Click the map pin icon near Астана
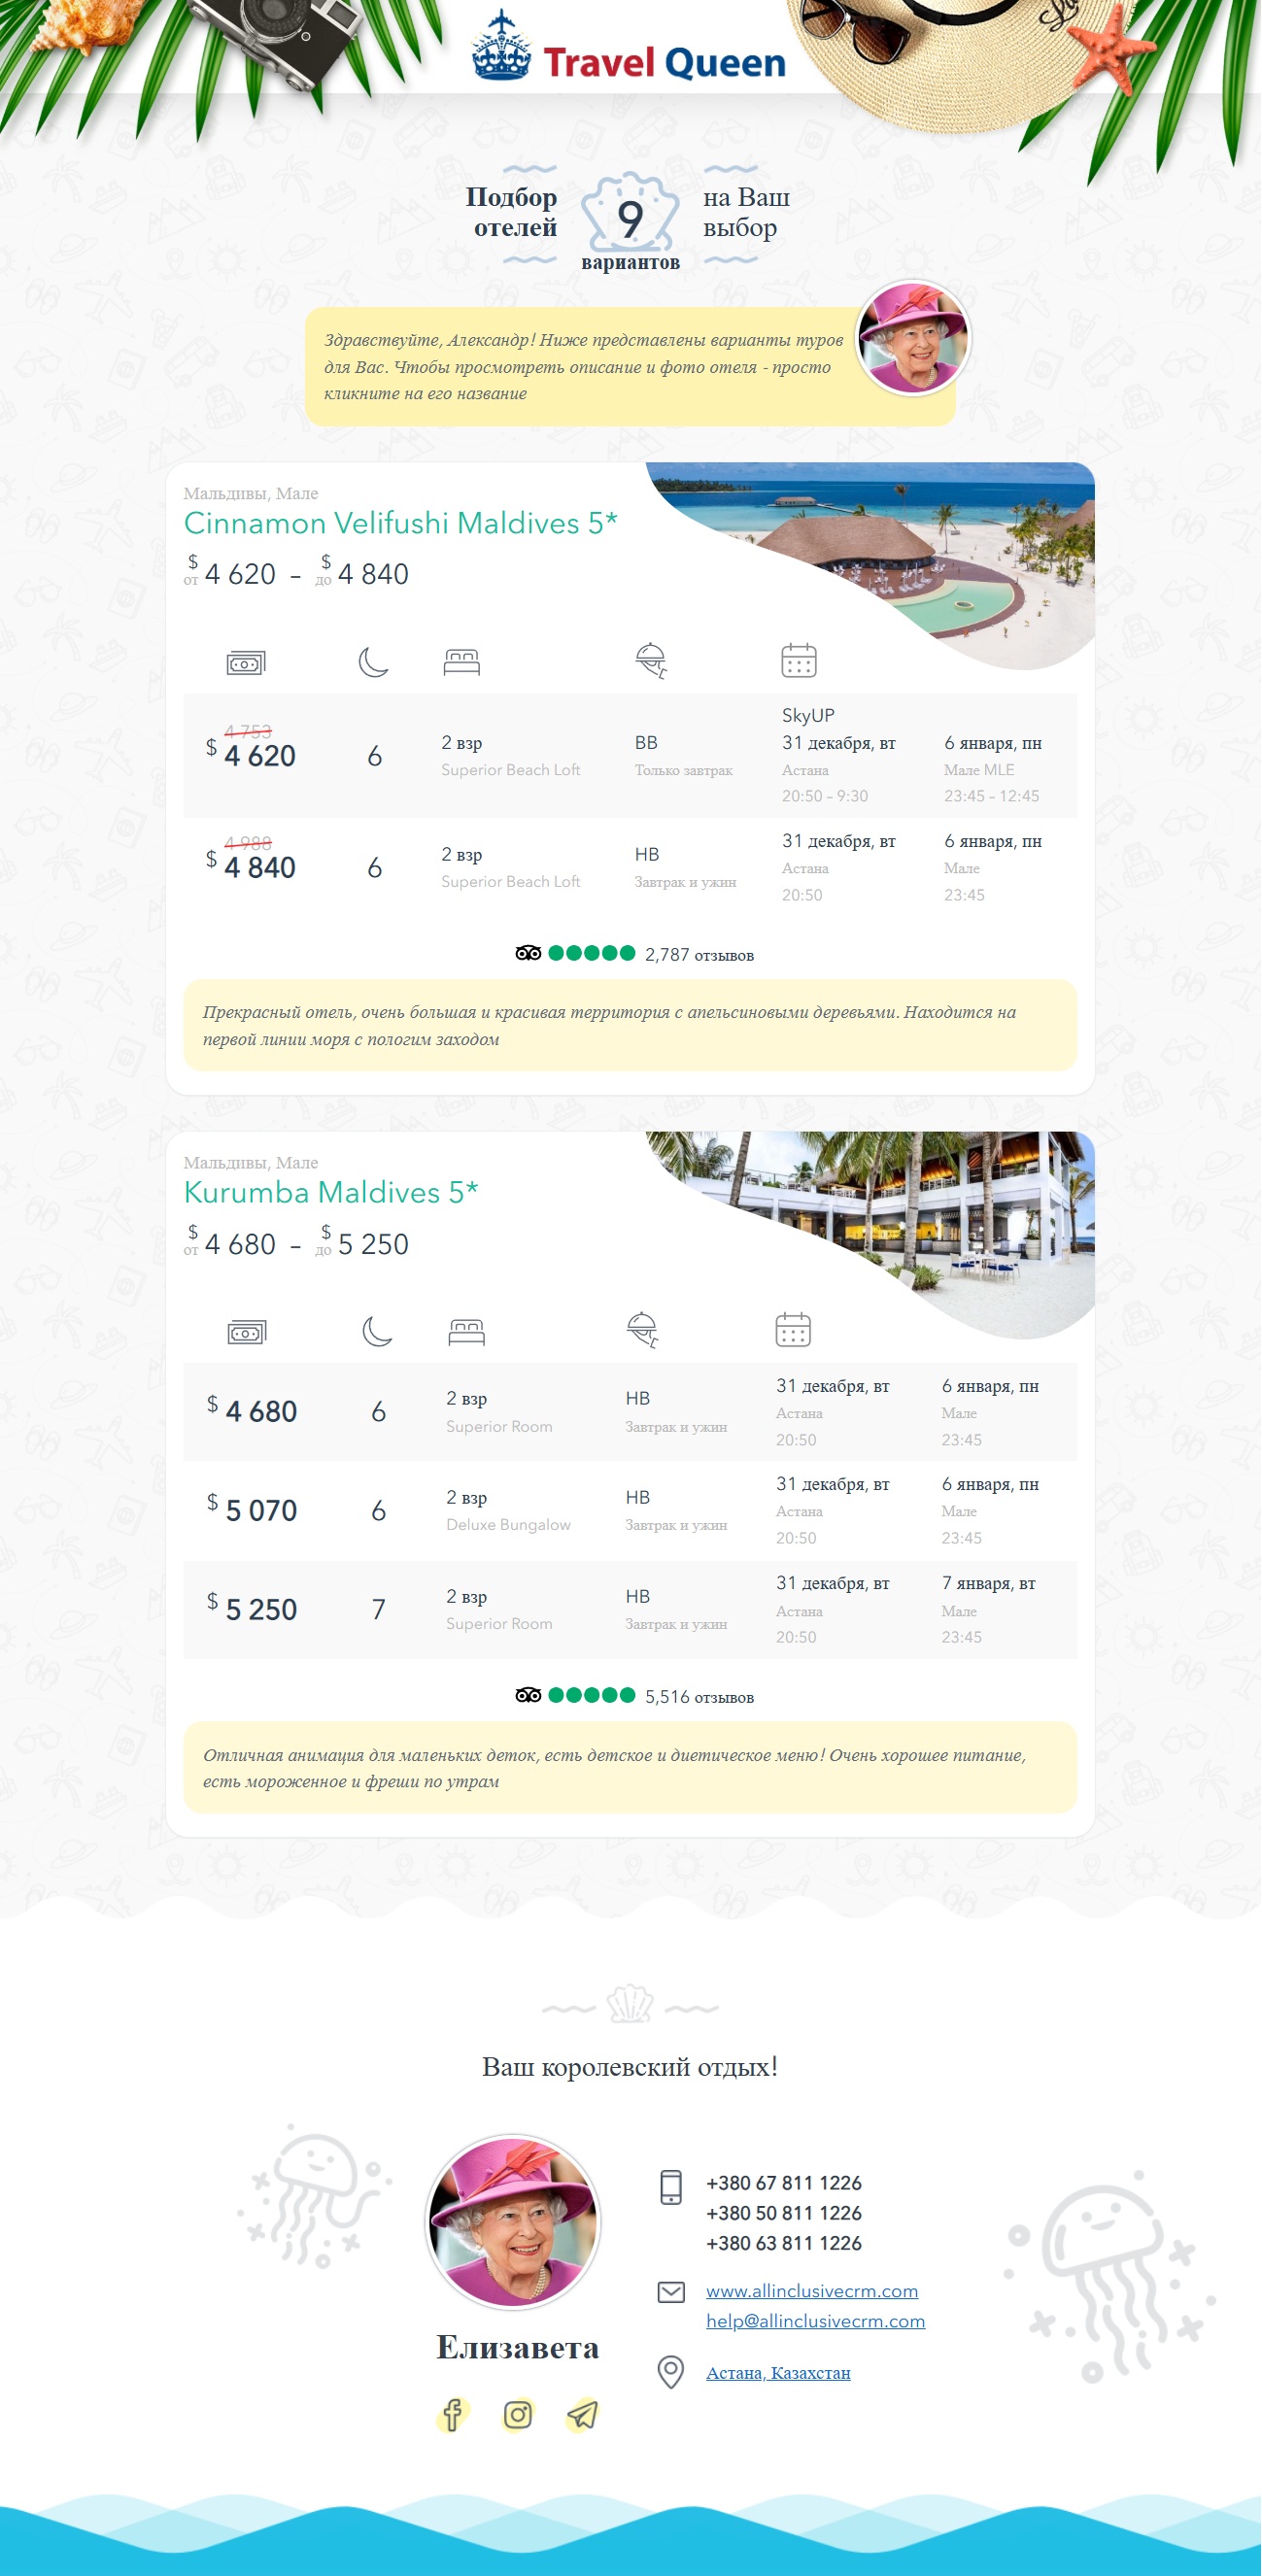Image resolution: width=1262 pixels, height=2576 pixels. point(671,2372)
